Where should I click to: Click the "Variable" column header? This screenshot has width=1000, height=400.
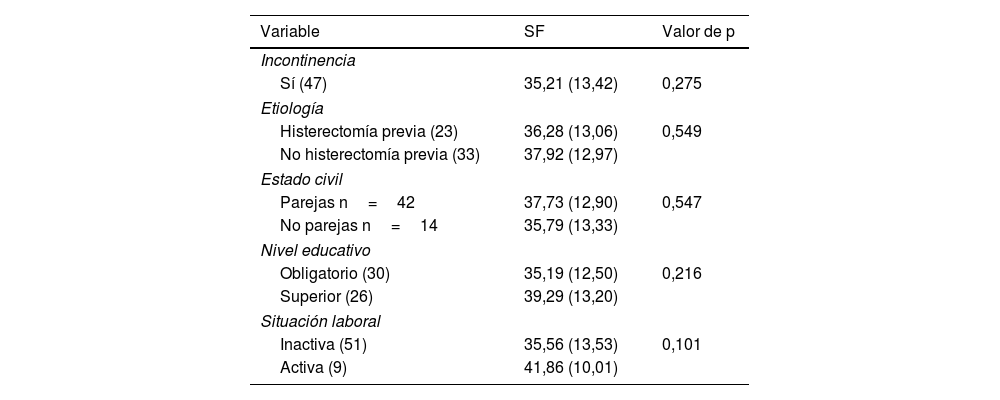click(290, 32)
